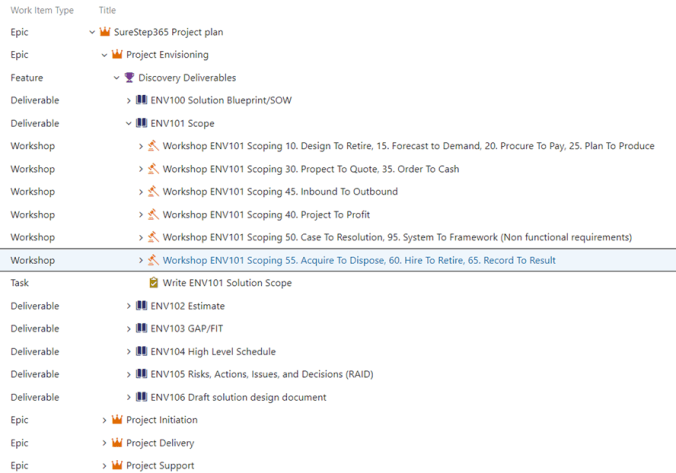
Task: Collapse the SureStep365 Project plan epic
Action: coord(93,32)
